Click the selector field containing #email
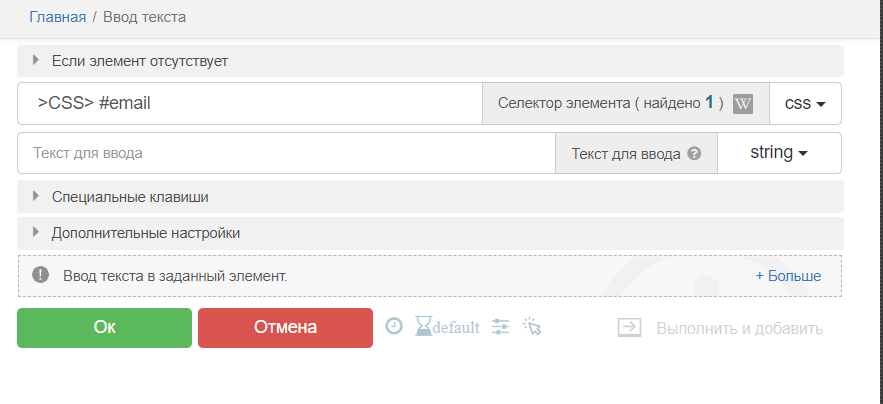Screen dimensions: 883x404 [250, 103]
